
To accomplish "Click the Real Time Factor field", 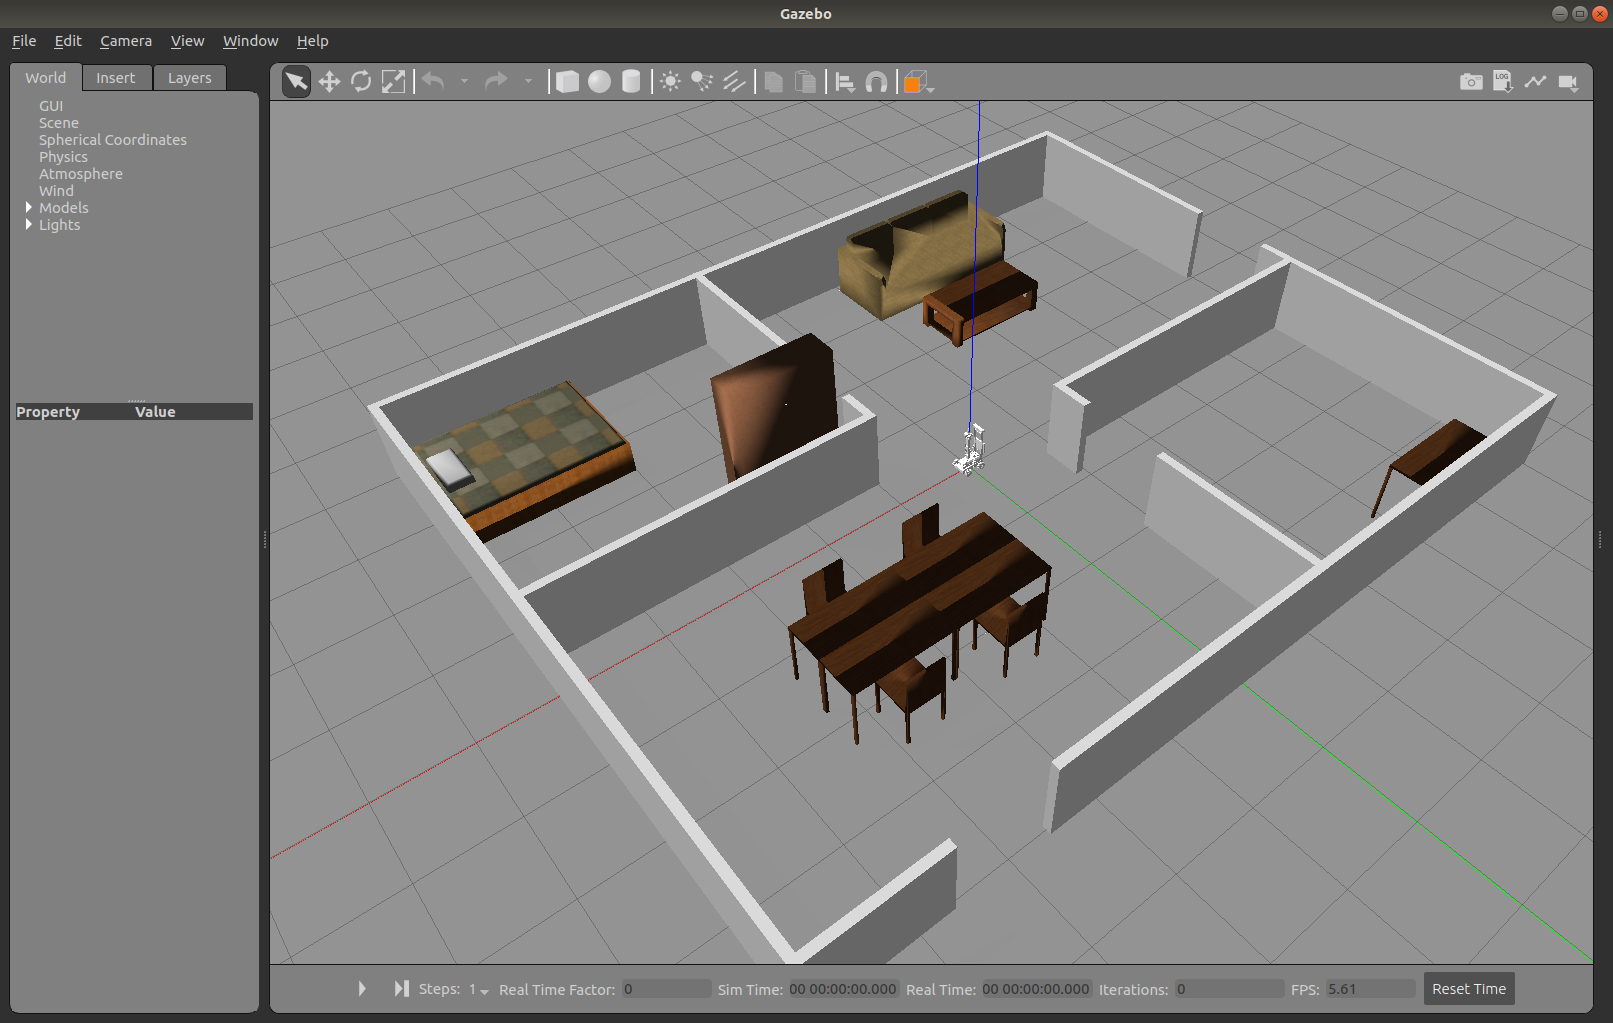I will coord(665,988).
